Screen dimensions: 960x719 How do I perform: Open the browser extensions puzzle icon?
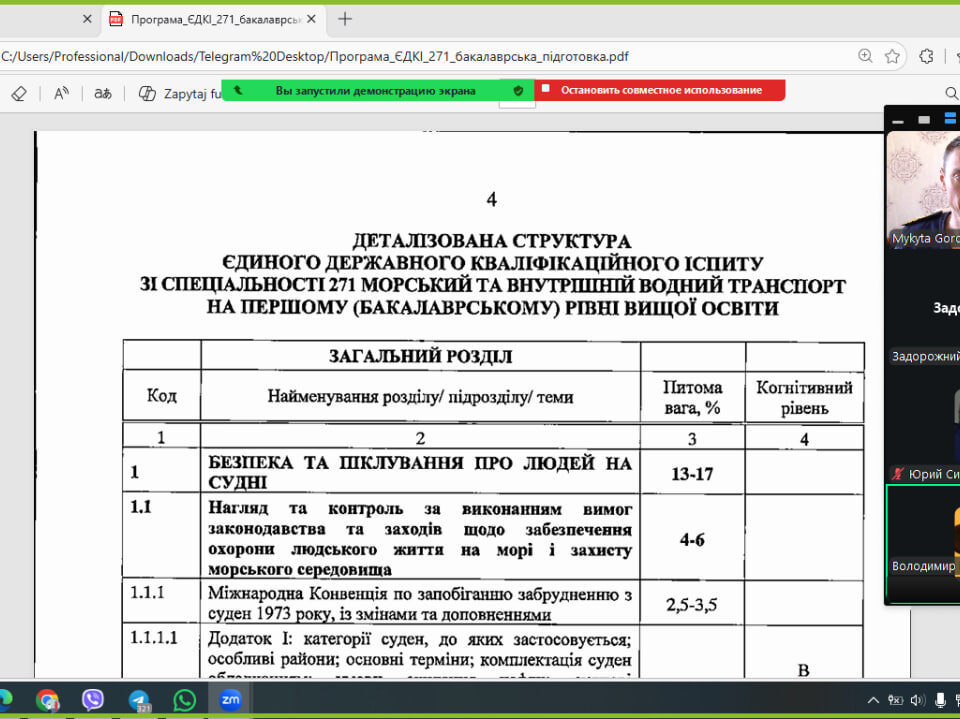[x=926, y=56]
